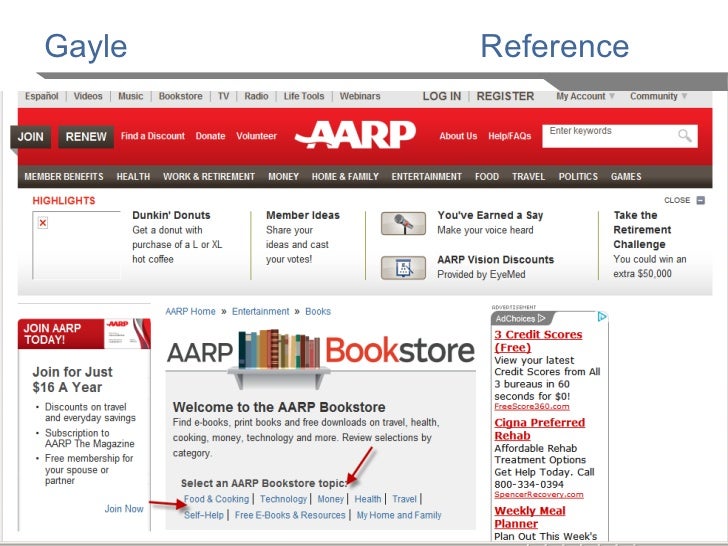
Task: Open the MEMBER BENEFITS menu
Action: 64,177
